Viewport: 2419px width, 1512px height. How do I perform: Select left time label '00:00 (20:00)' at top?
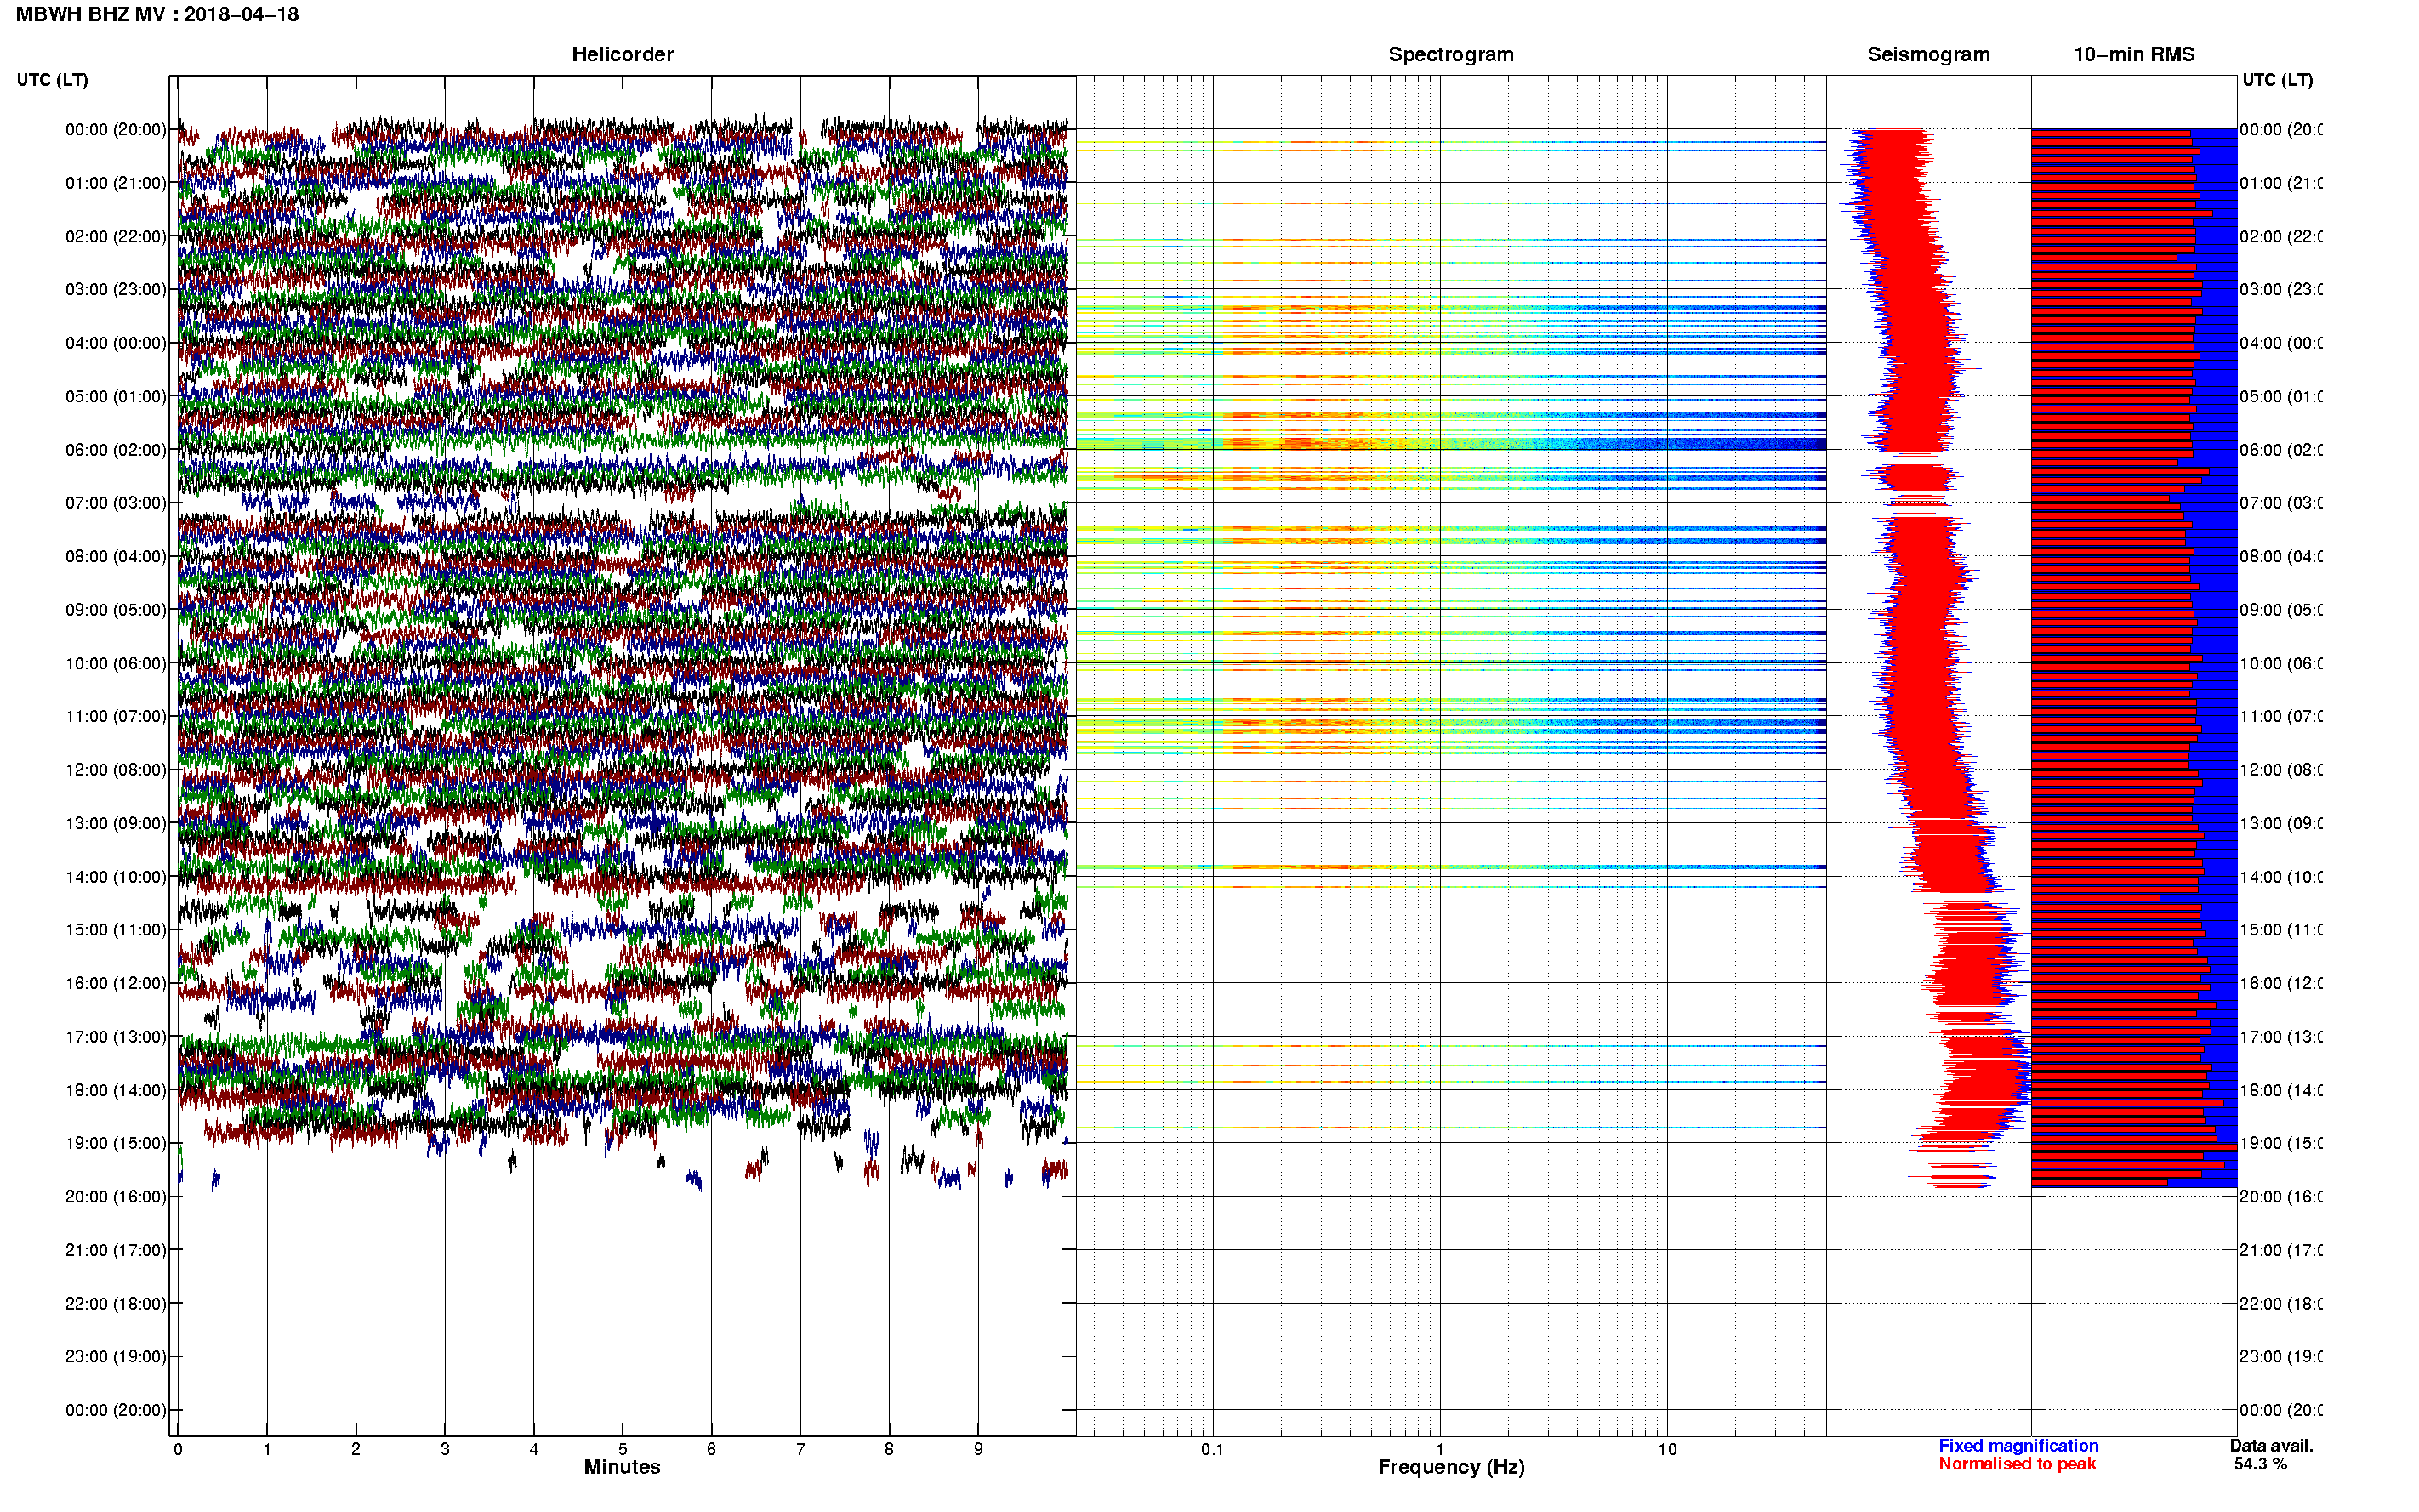116,130
